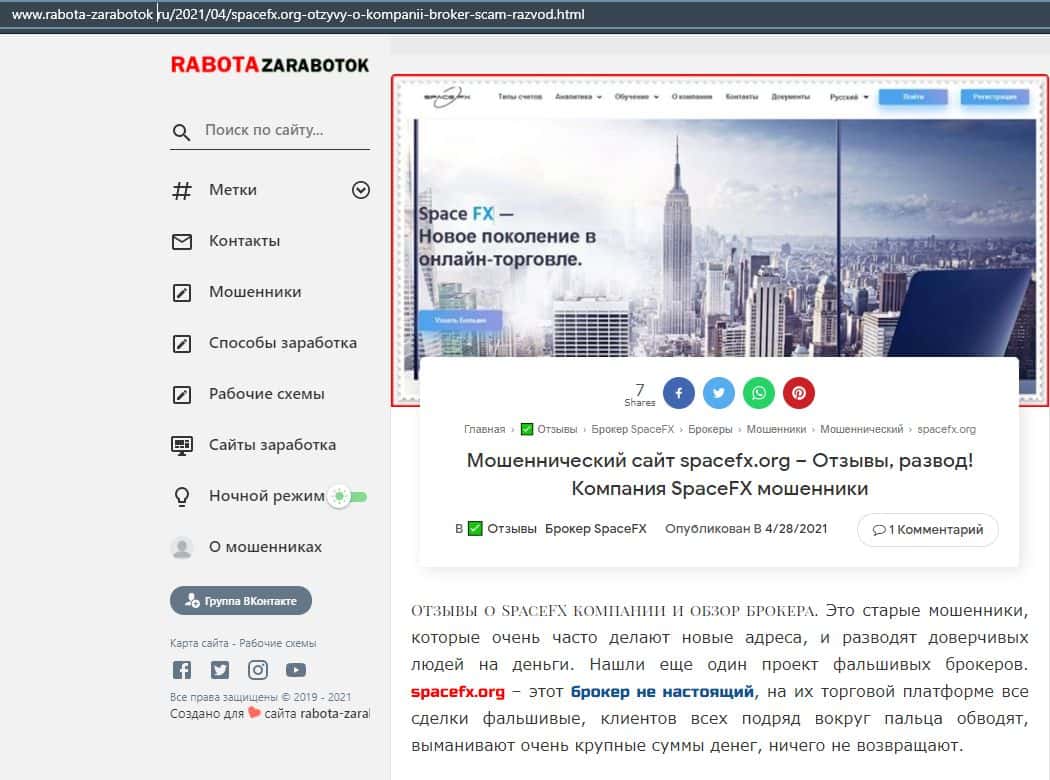The height and width of the screenshot is (780, 1050).
Task: Share the article on Twitter
Action: click(x=719, y=393)
